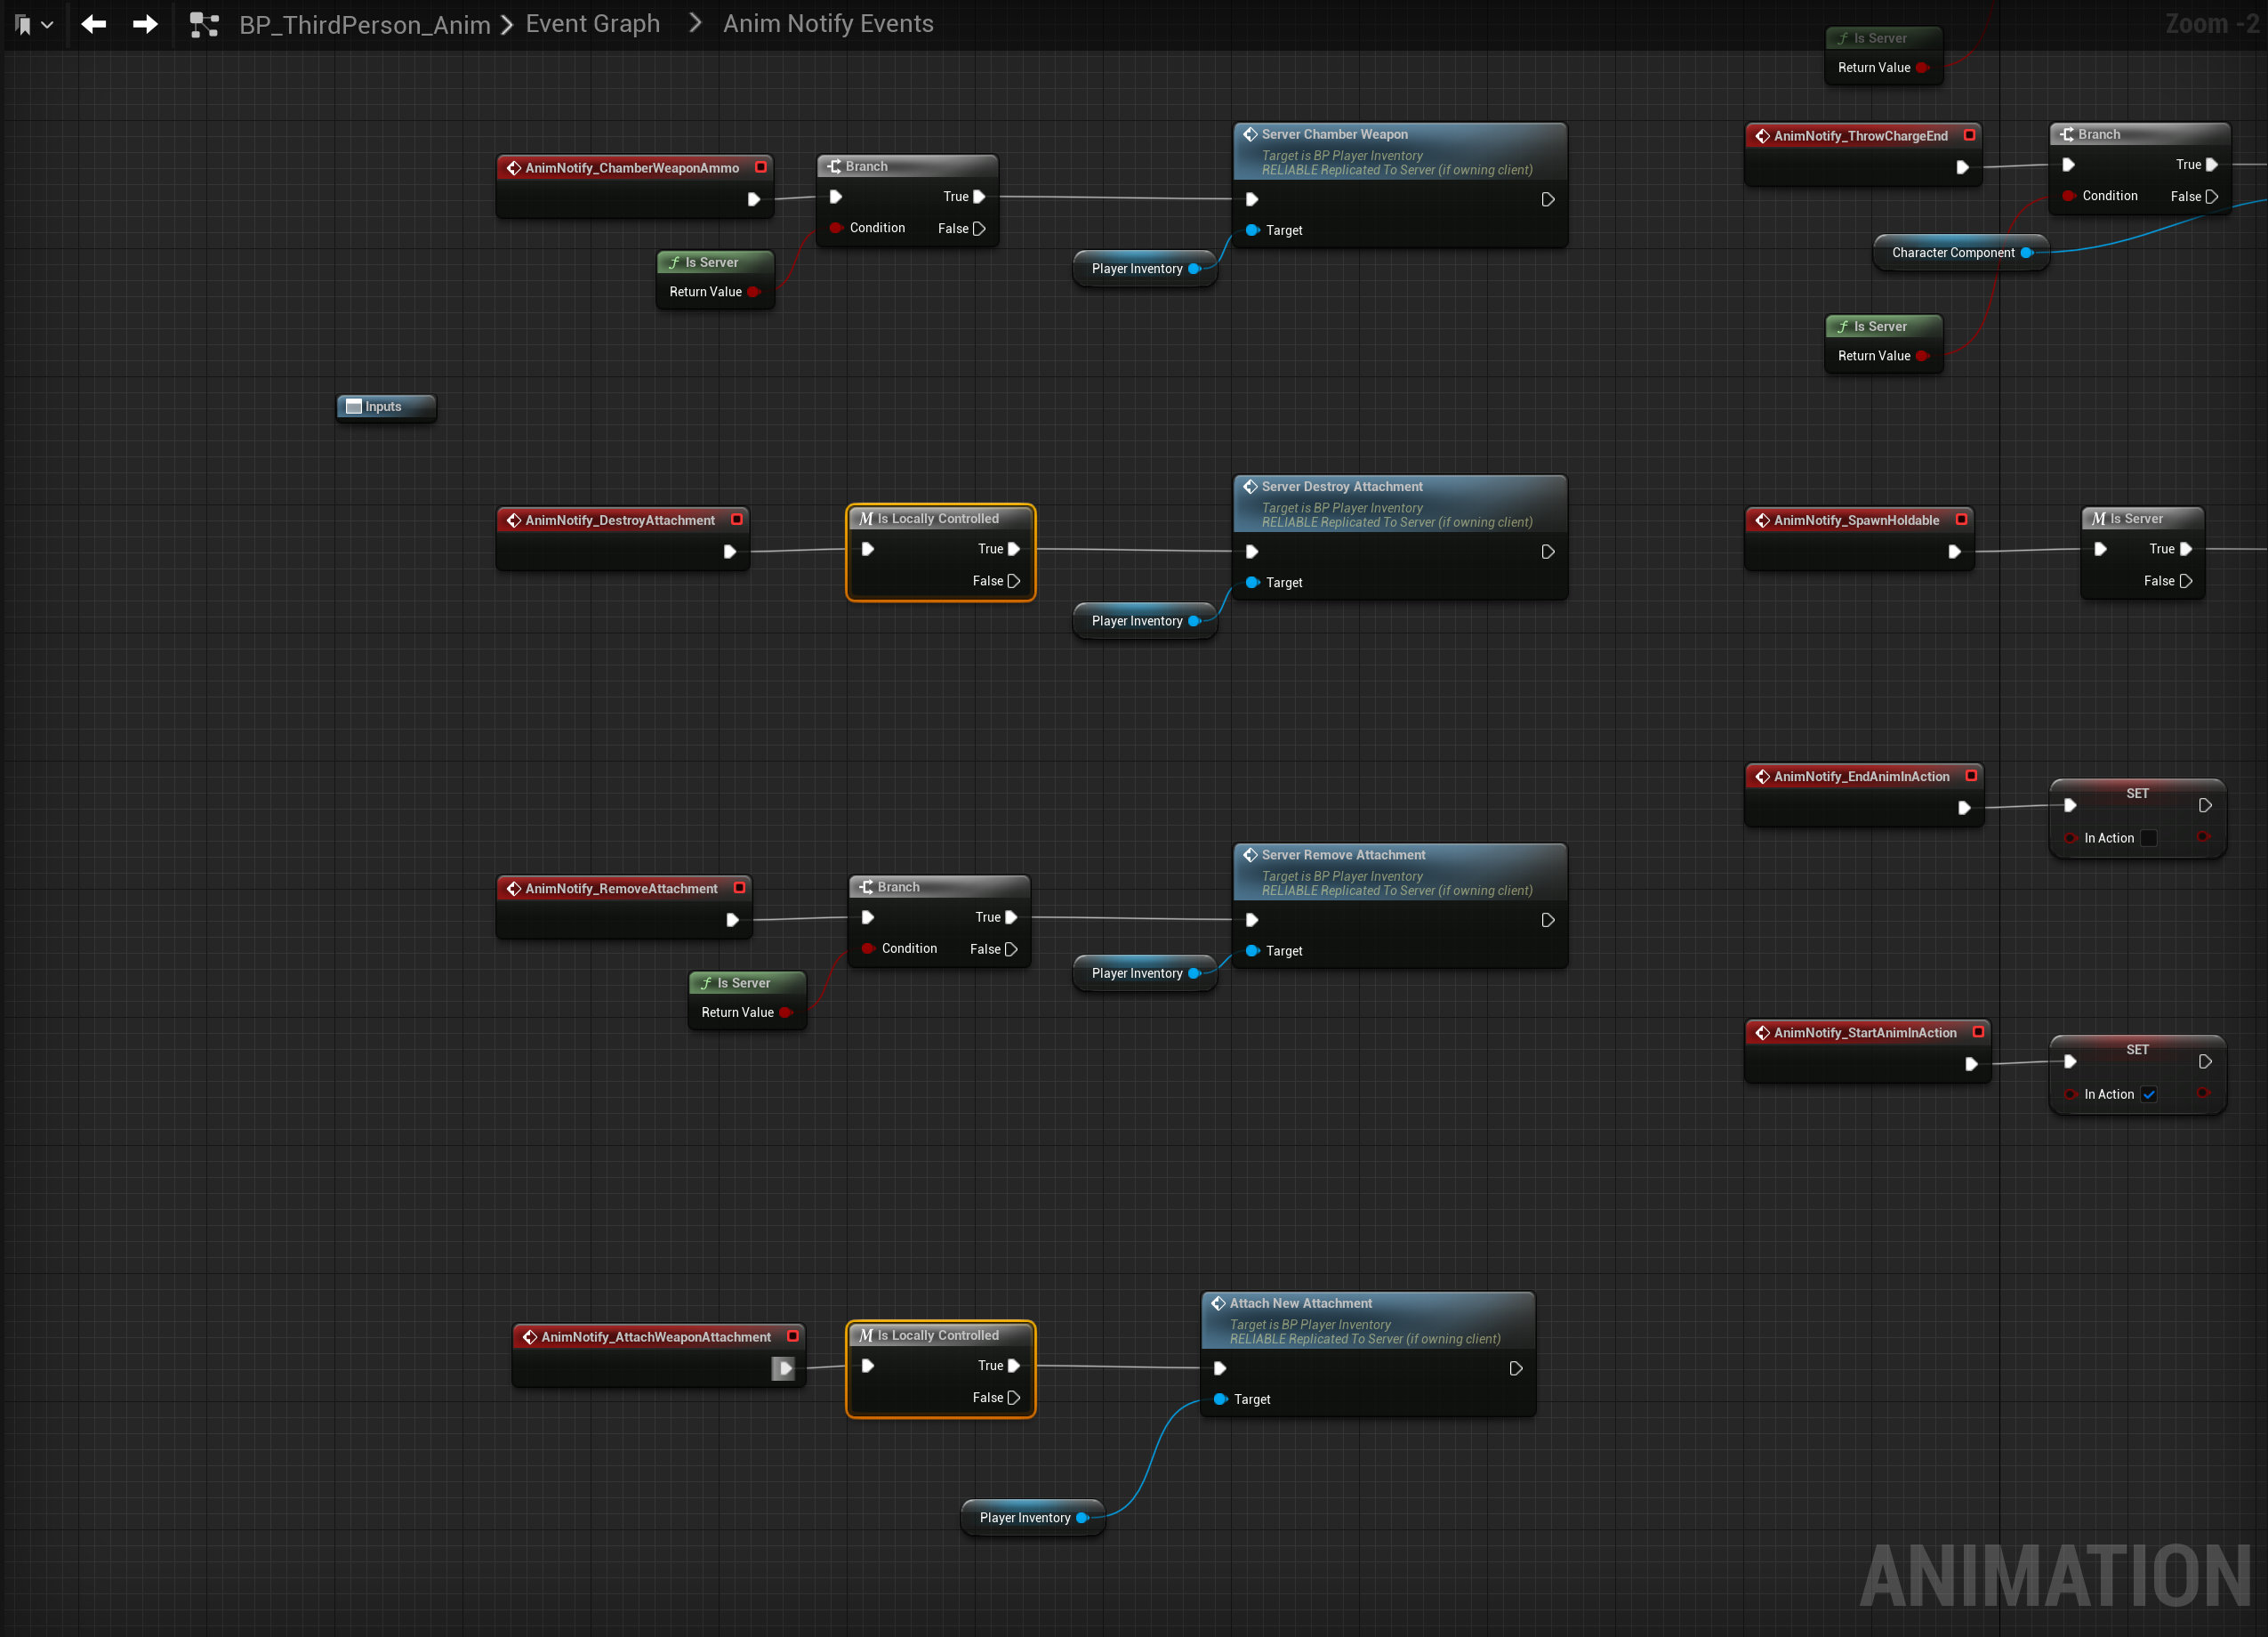2268x1637 pixels.
Task: Select the AnimNotify_SpawnHoldable event node header
Action: (1855, 520)
